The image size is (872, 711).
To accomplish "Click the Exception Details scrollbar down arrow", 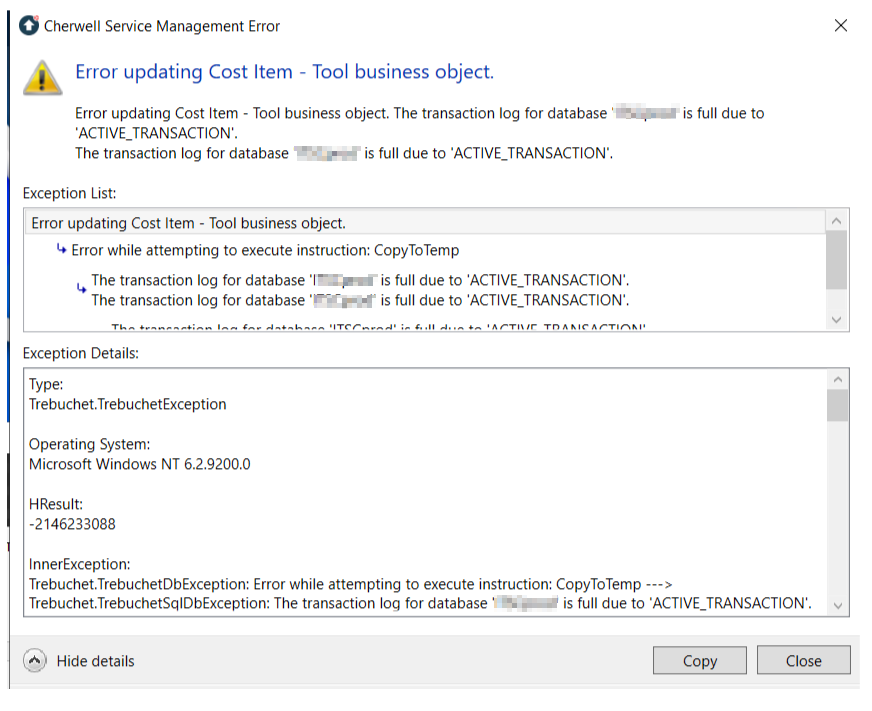I will 839,607.
